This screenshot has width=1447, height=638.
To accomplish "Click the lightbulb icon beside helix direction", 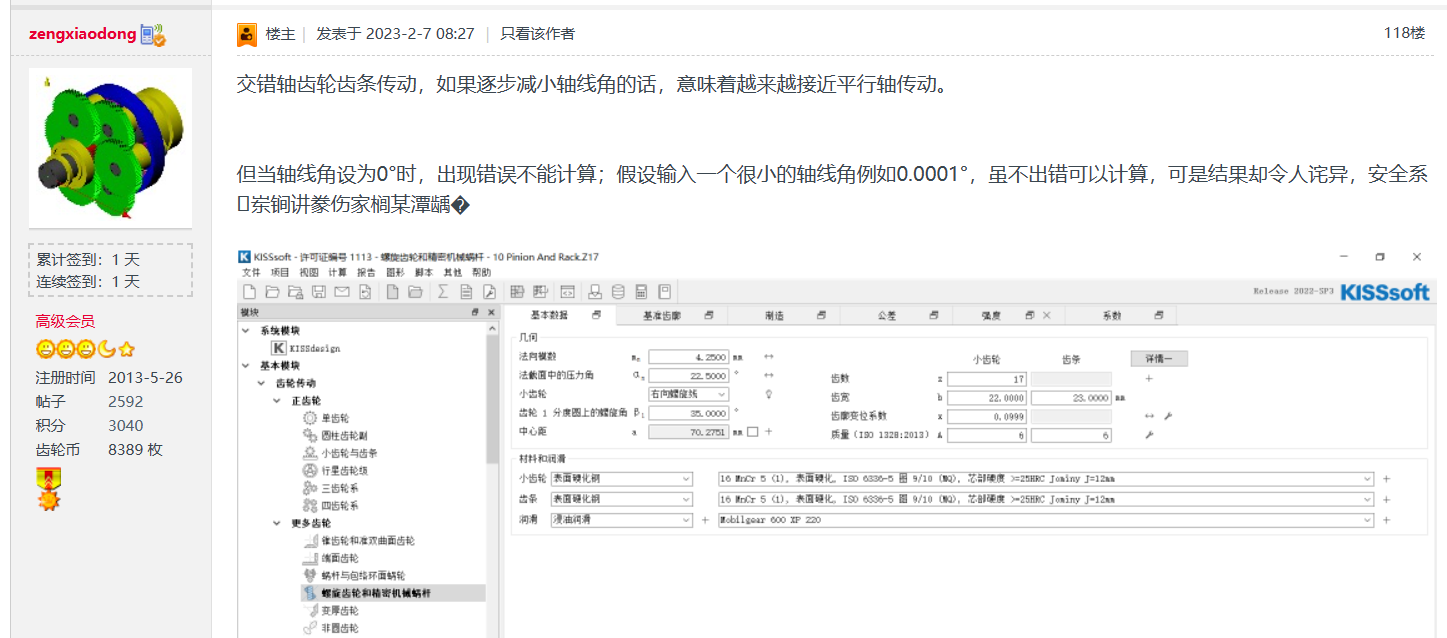I will point(769,394).
